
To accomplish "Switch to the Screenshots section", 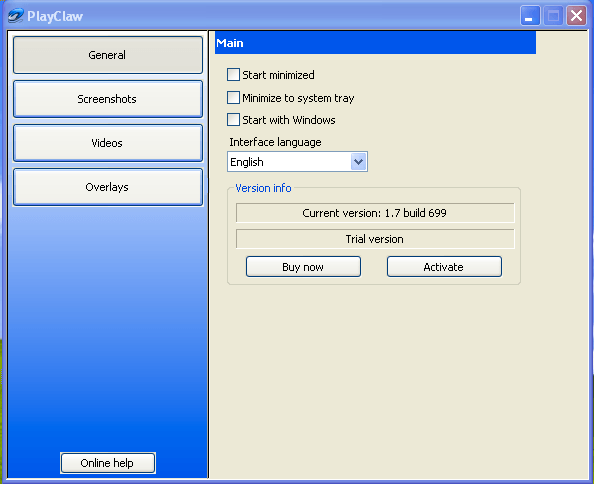I will [x=108, y=99].
